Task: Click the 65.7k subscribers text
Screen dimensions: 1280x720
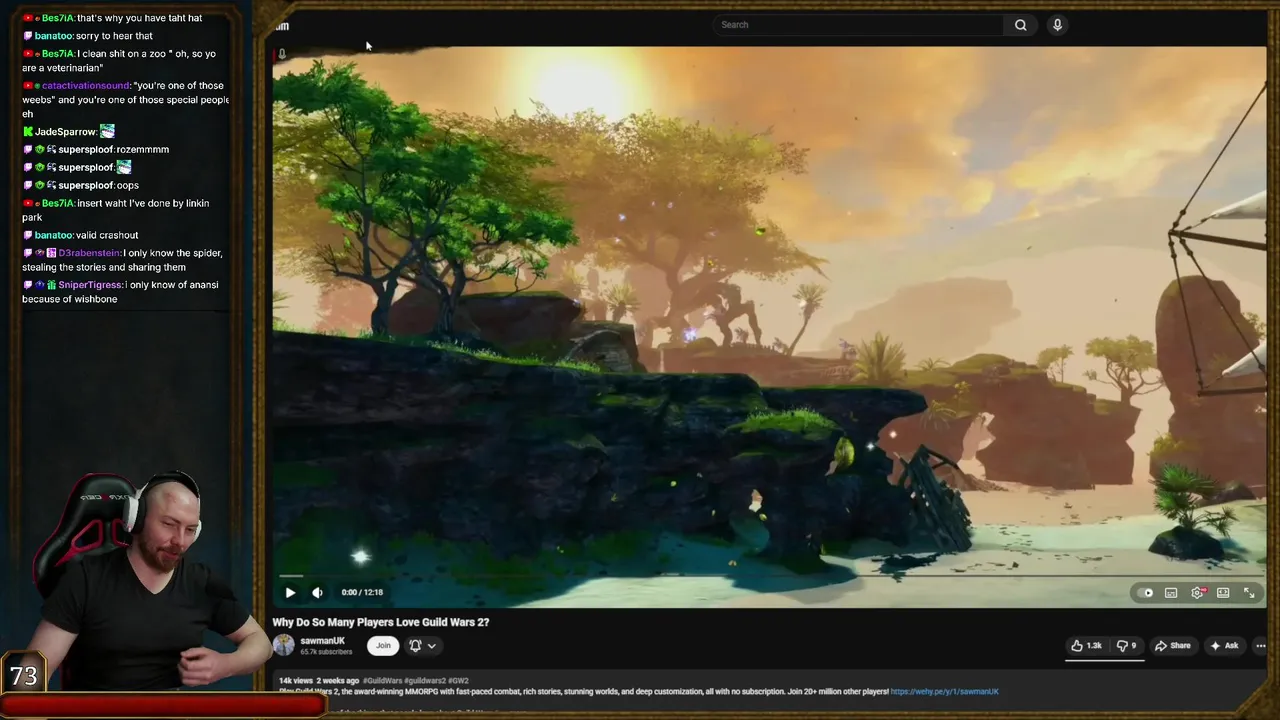Action: click(x=326, y=652)
